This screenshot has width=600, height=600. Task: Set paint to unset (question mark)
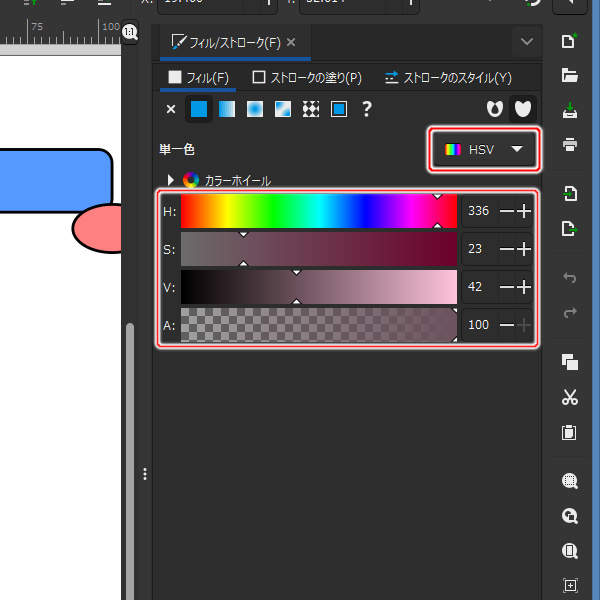point(367,109)
